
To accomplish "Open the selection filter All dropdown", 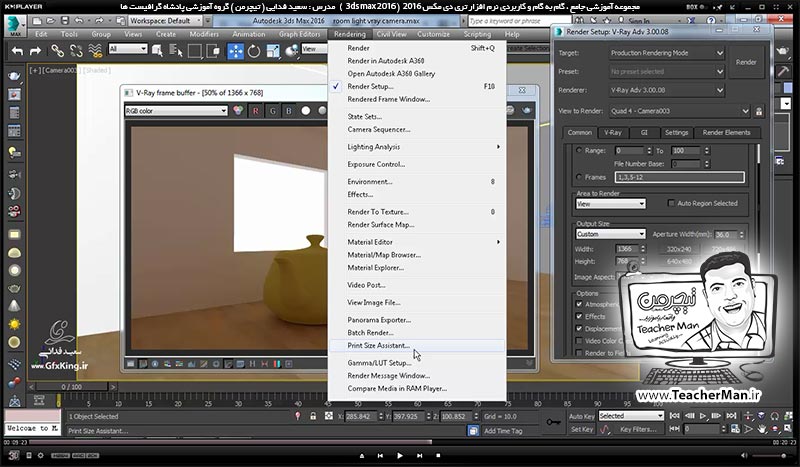I will pos(128,49).
